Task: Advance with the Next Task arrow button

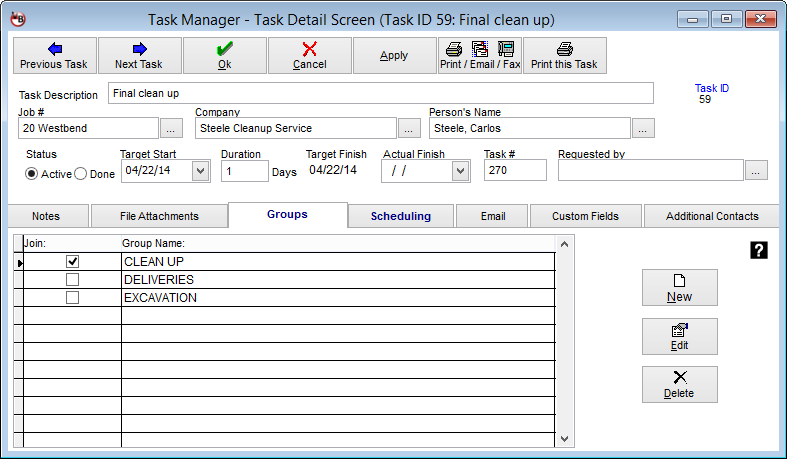Action: point(140,55)
